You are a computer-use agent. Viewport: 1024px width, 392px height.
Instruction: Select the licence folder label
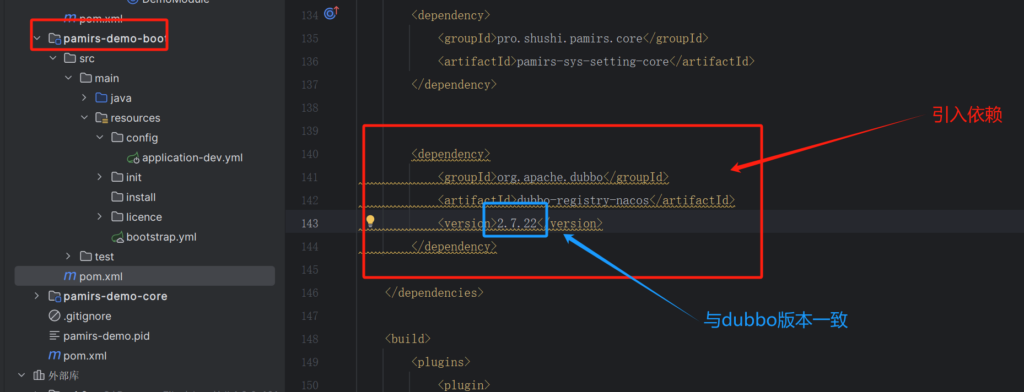(x=144, y=217)
